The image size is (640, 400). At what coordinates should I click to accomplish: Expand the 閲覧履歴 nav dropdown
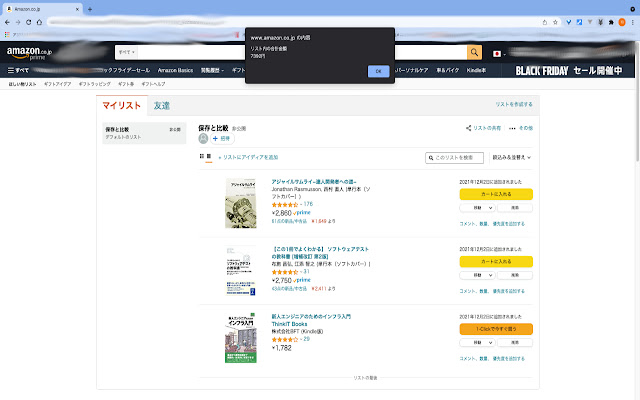coord(212,70)
